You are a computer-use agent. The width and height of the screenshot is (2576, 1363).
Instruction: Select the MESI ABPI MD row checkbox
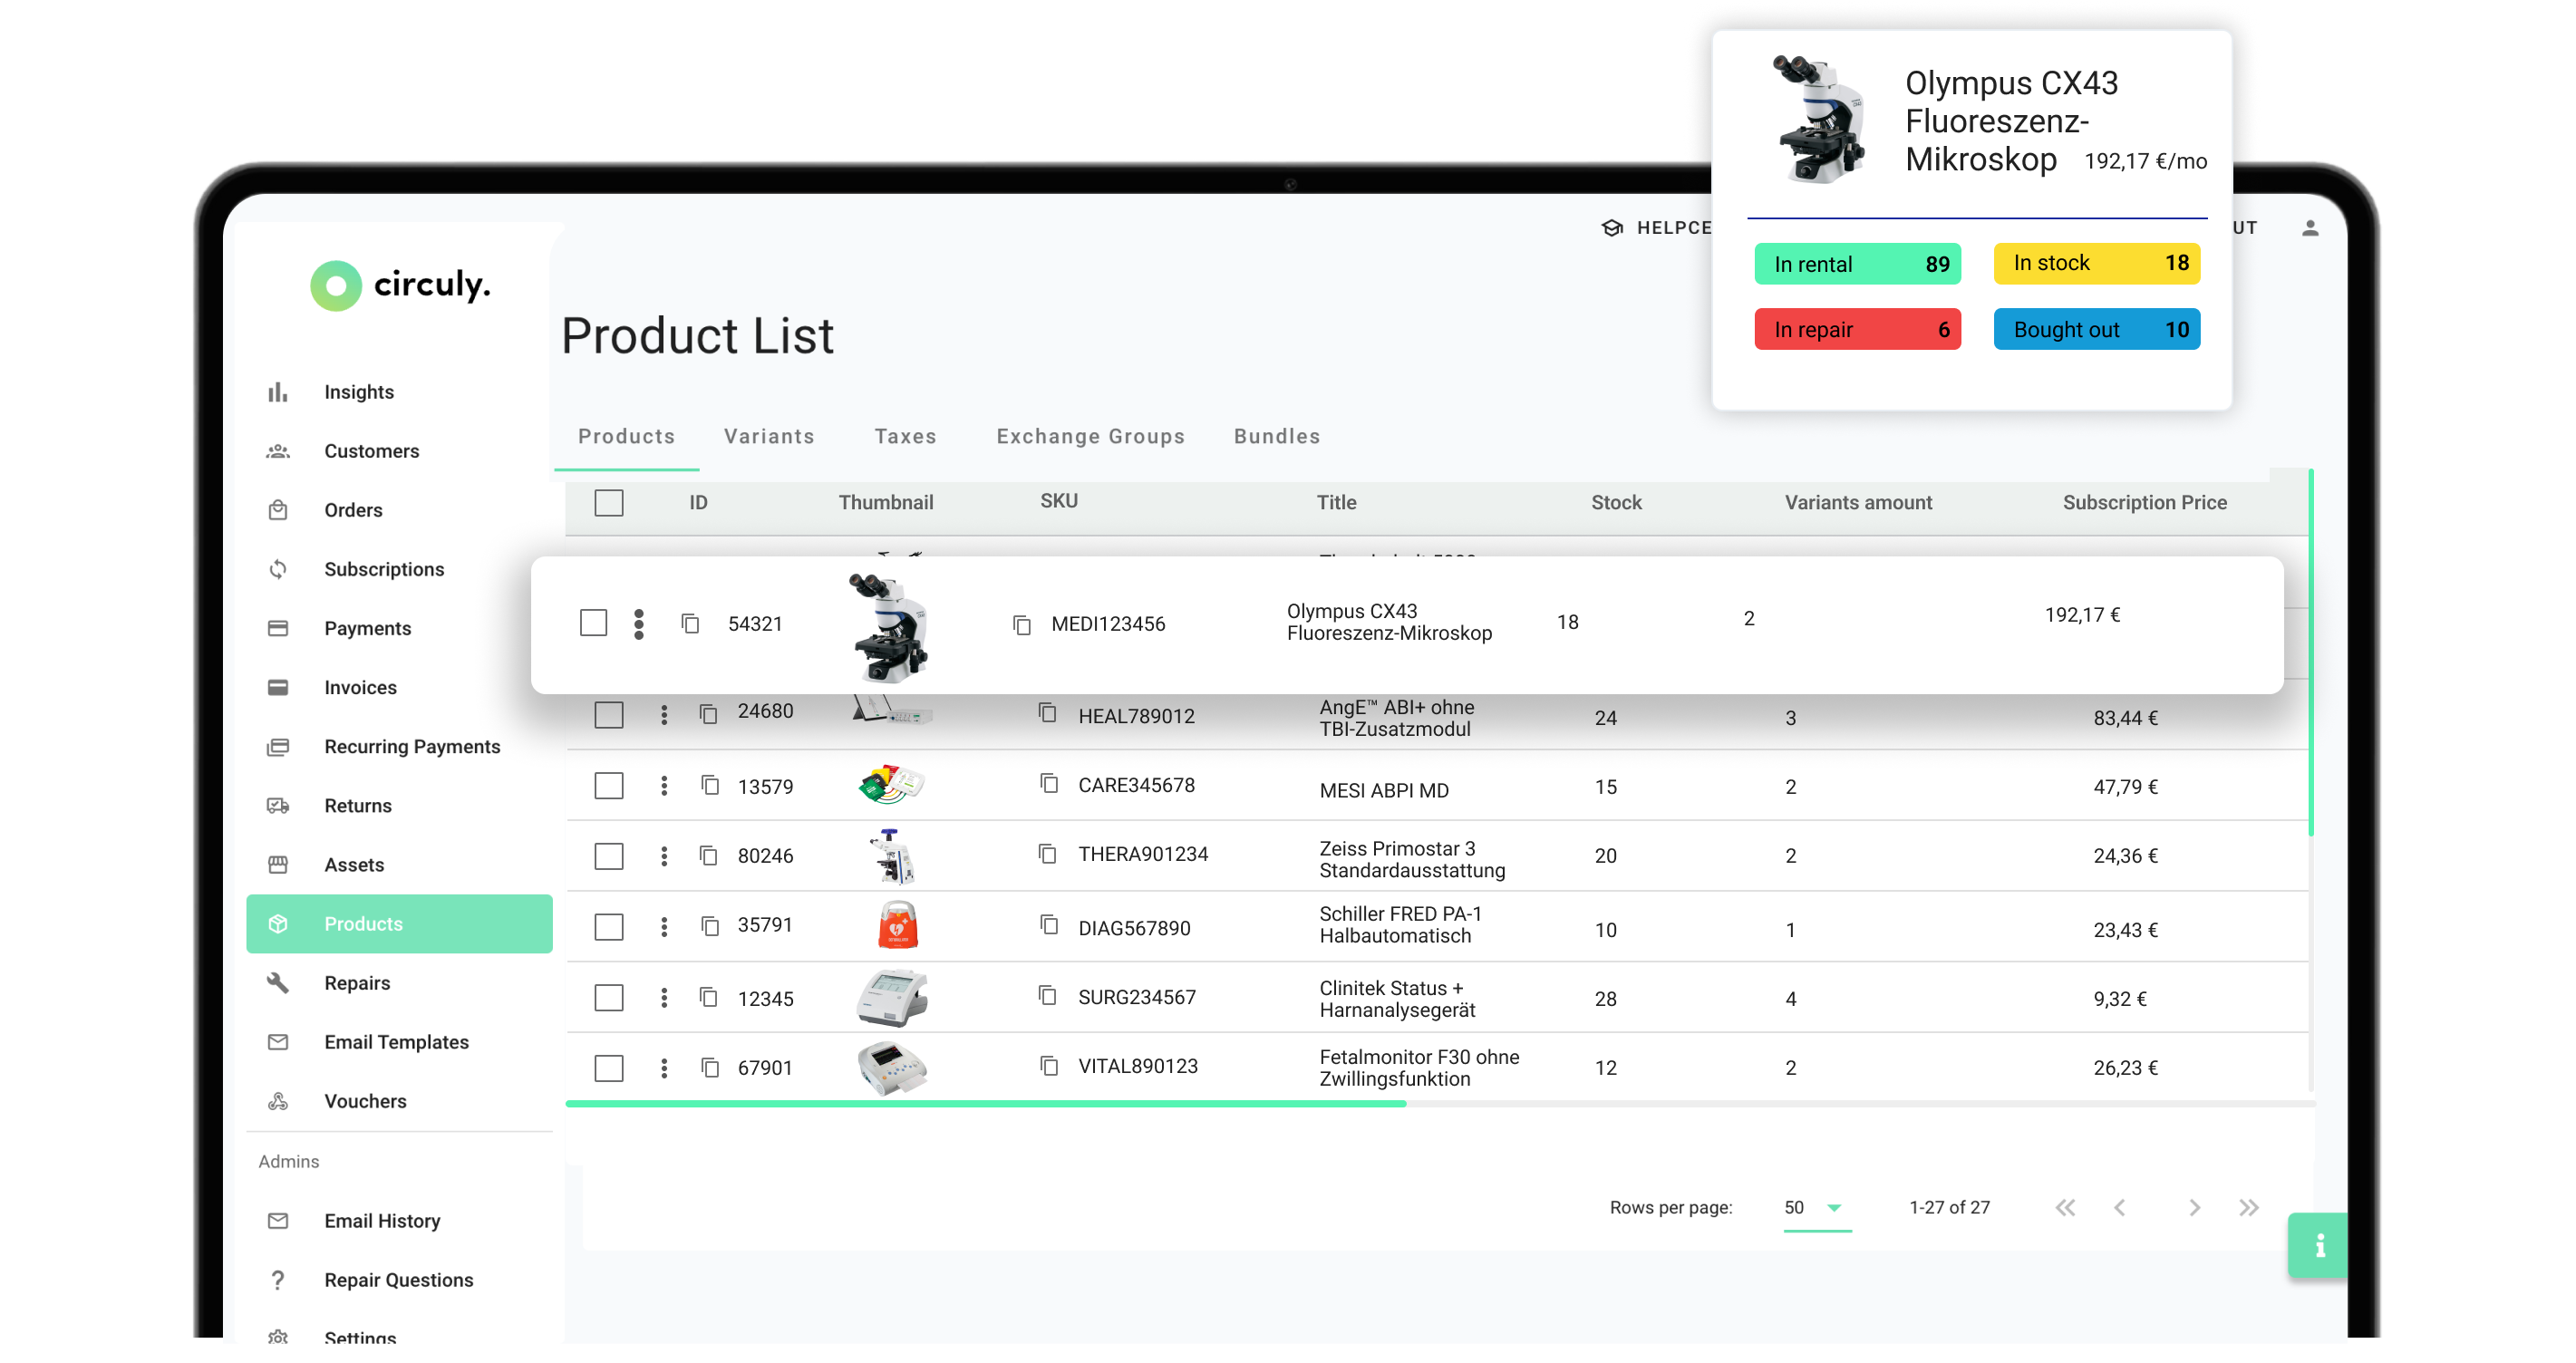(x=609, y=785)
